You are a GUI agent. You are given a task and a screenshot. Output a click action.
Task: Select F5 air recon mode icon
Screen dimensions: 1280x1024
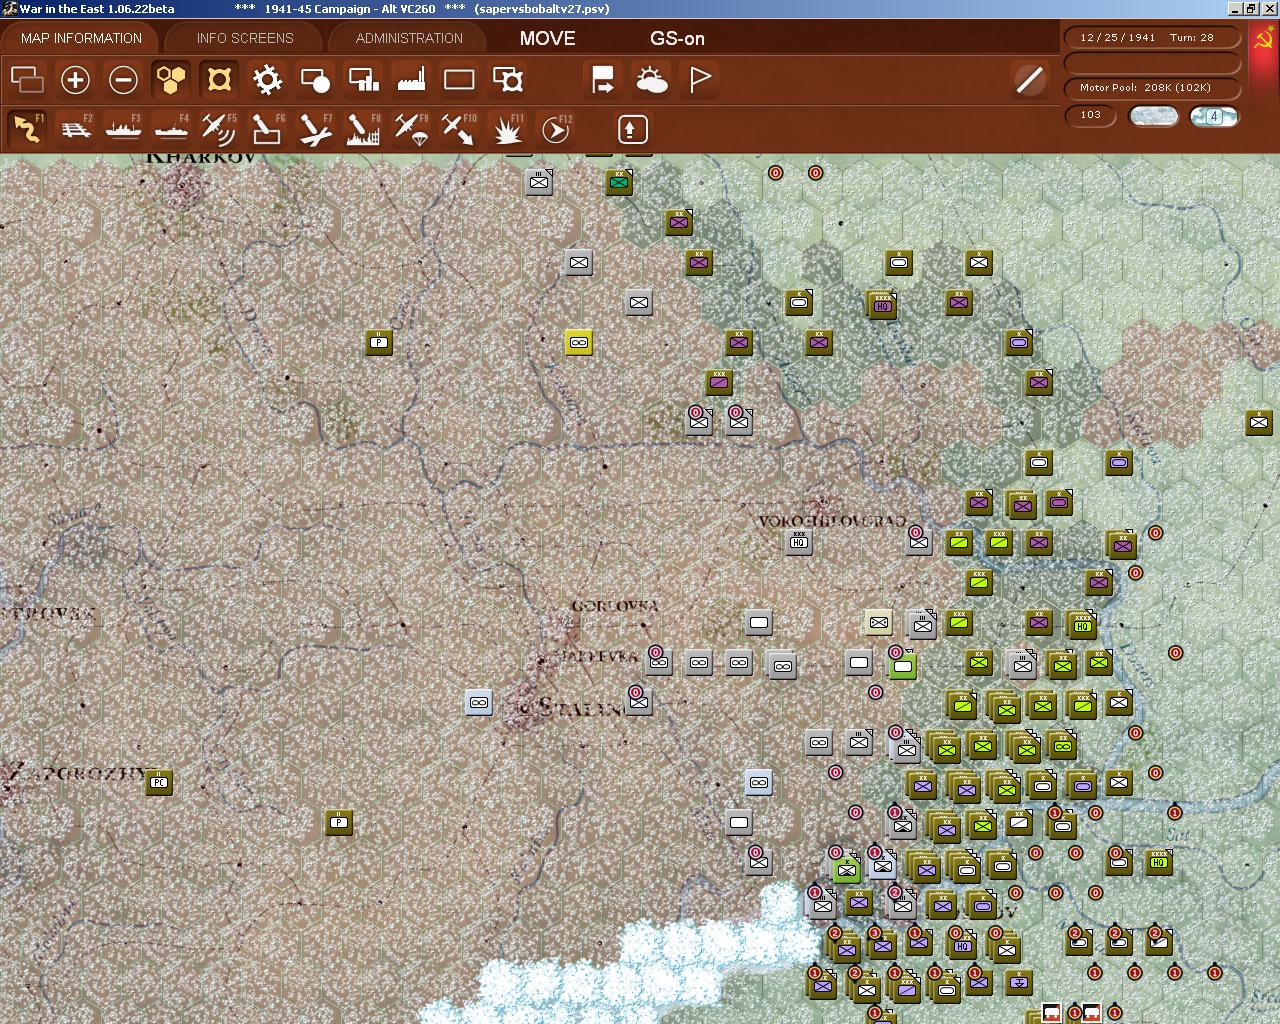[x=219, y=129]
